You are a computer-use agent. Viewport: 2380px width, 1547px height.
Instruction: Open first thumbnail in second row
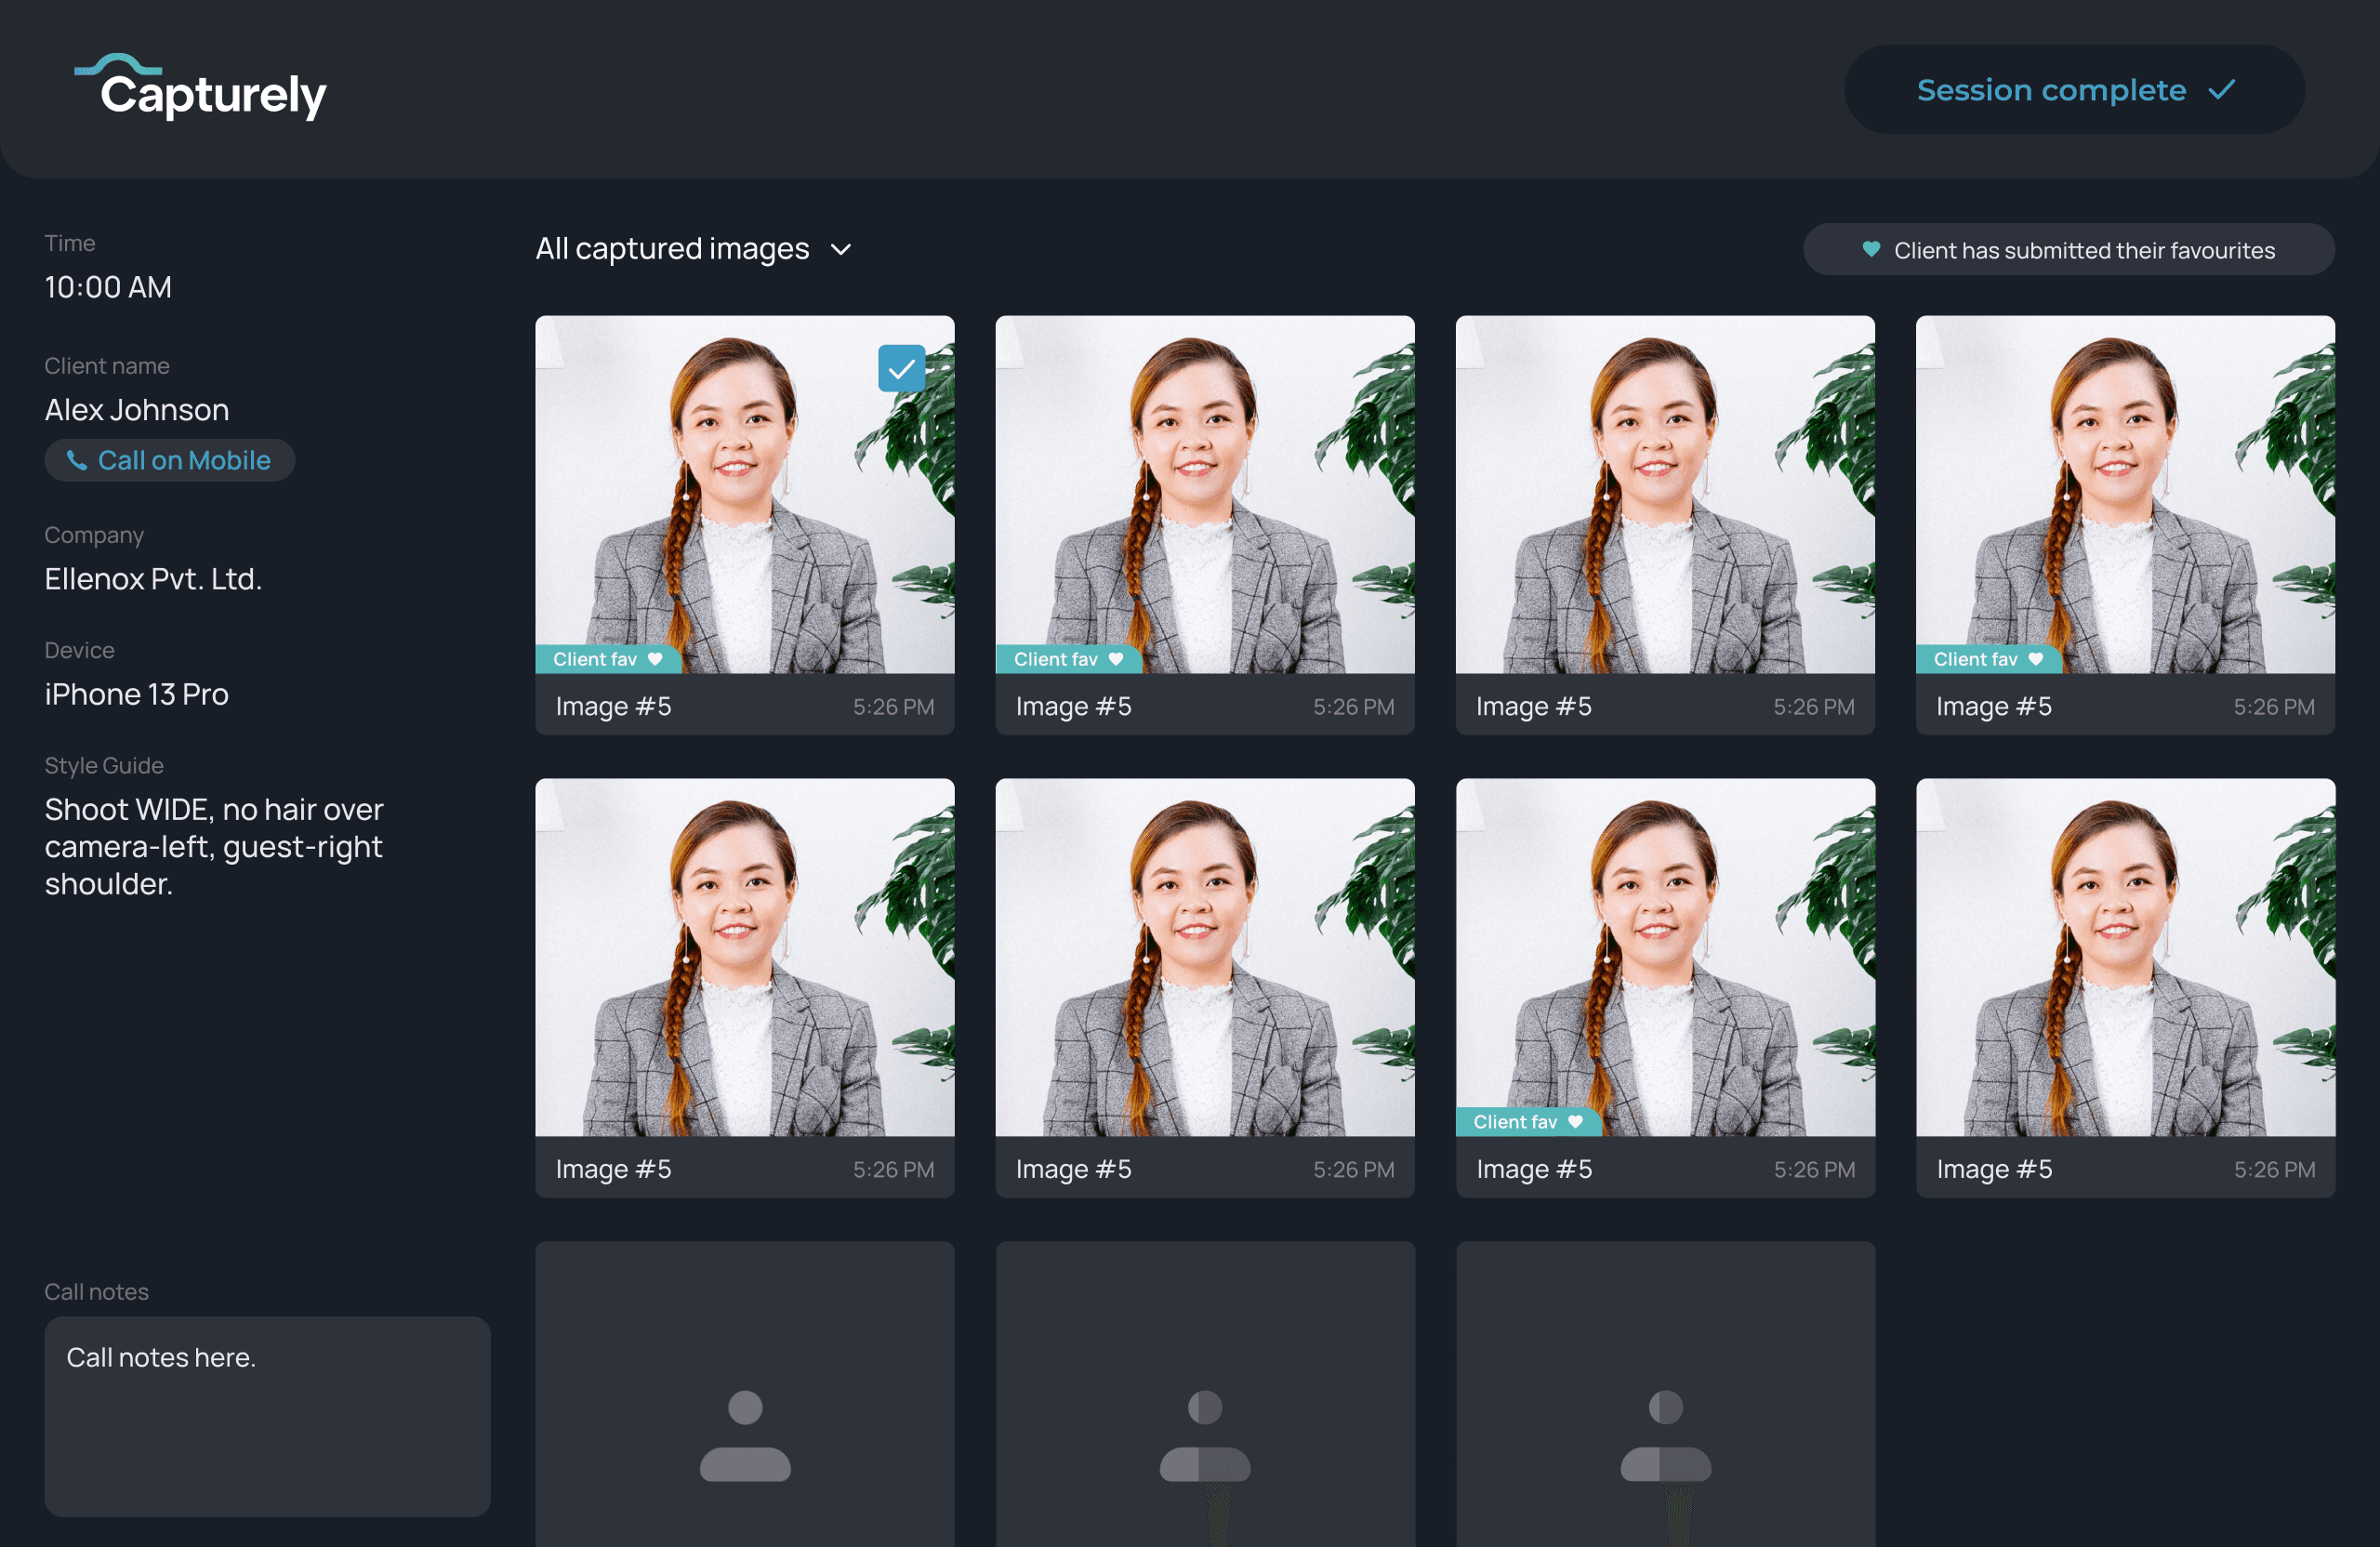[745, 957]
